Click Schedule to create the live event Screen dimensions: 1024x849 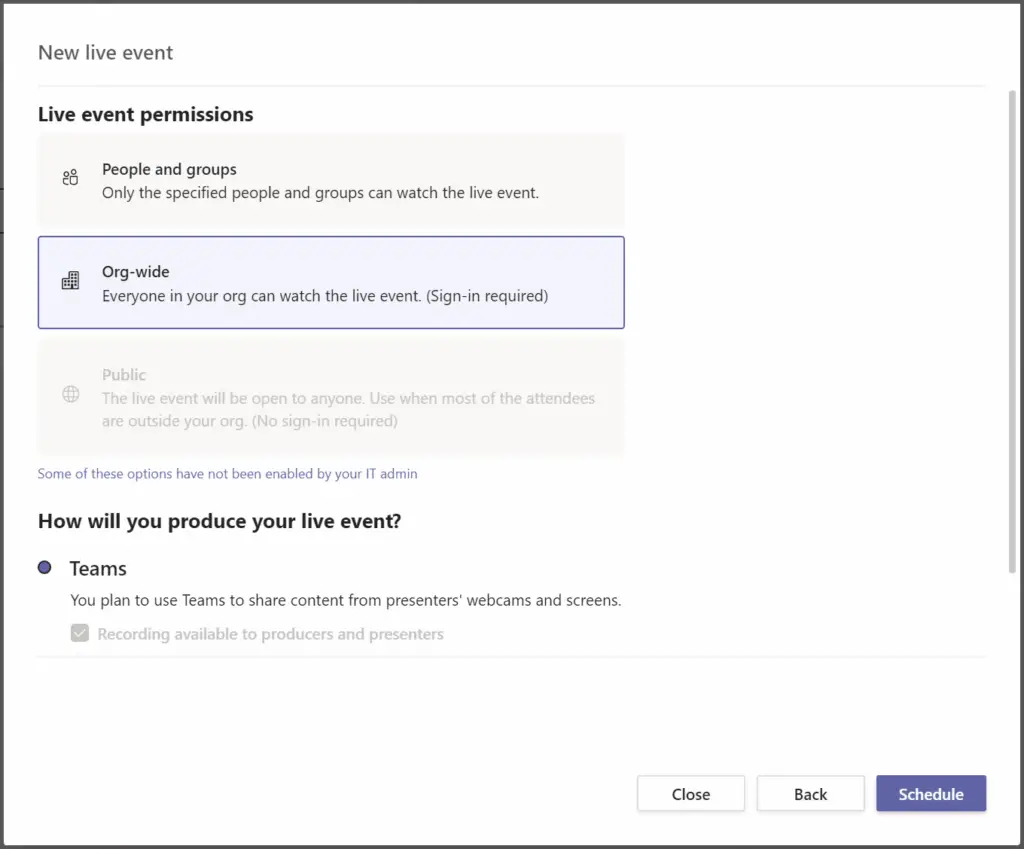(x=931, y=793)
